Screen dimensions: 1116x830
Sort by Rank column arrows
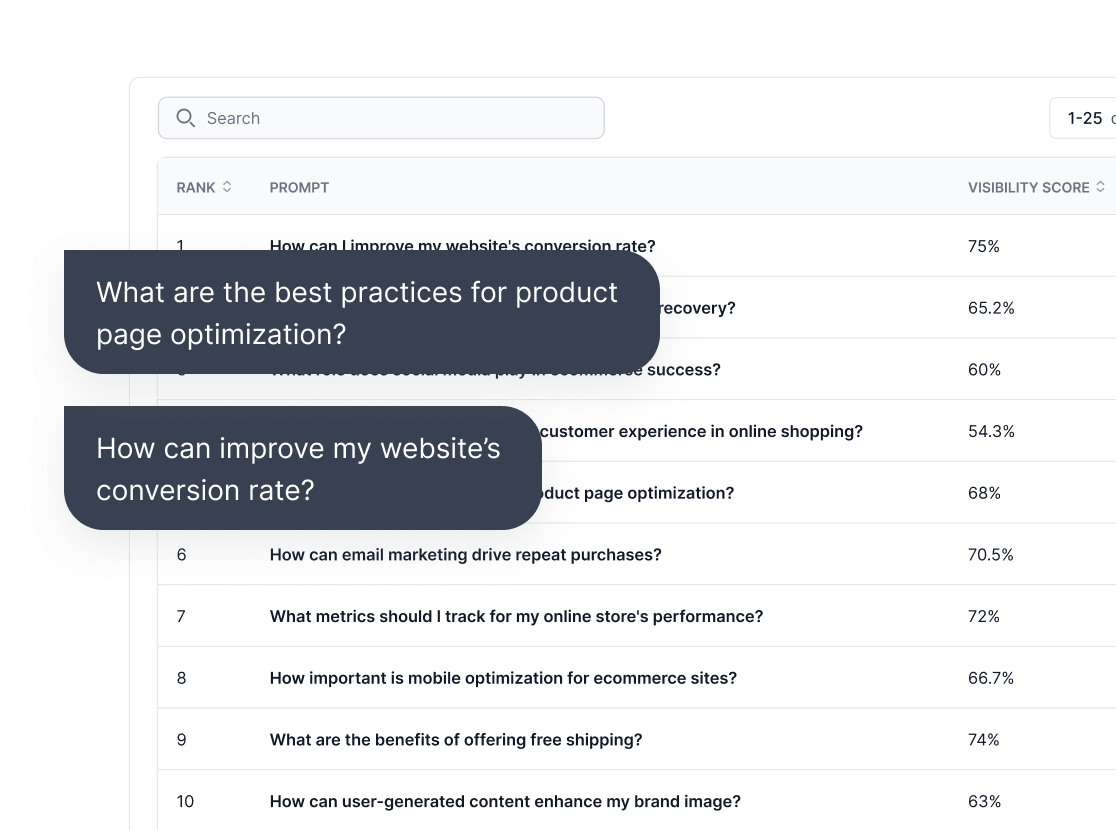pos(227,187)
